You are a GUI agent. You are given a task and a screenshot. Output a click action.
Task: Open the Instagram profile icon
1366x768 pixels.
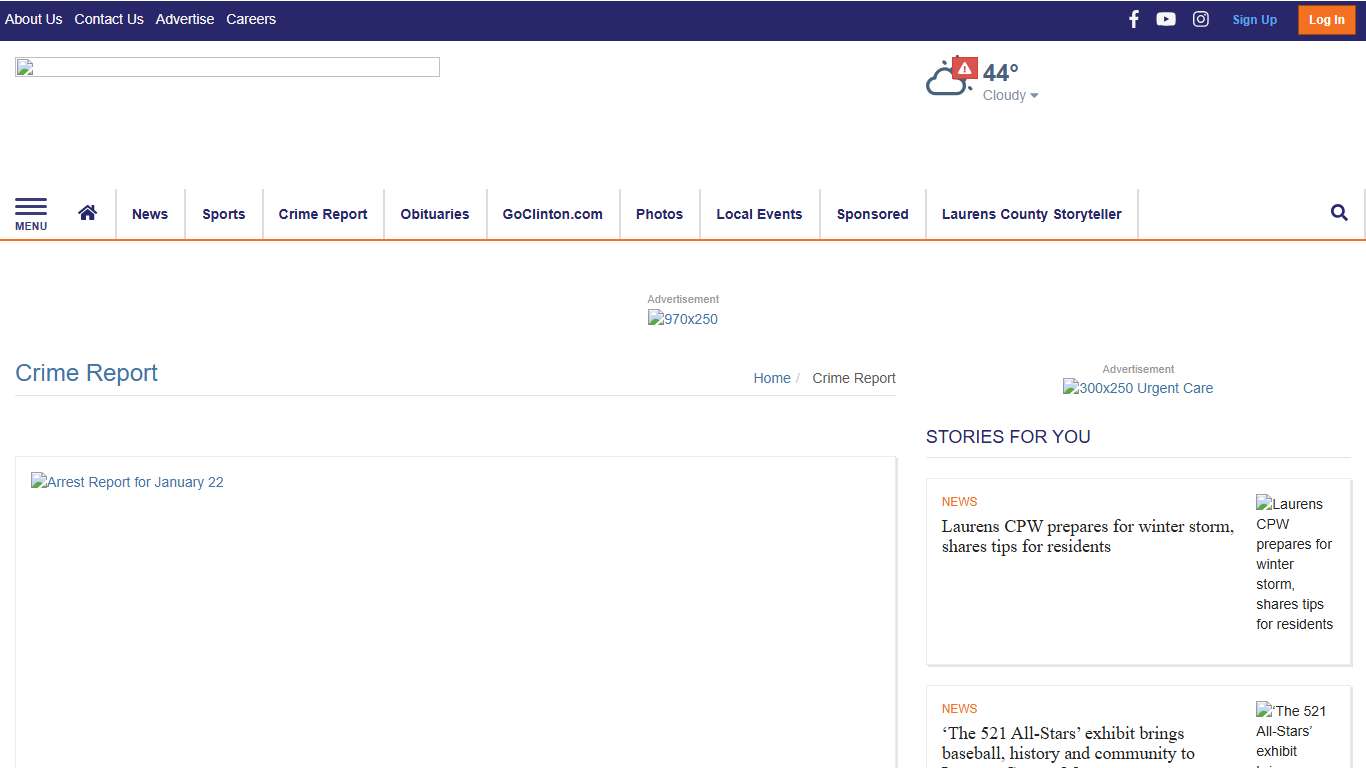coord(1200,19)
